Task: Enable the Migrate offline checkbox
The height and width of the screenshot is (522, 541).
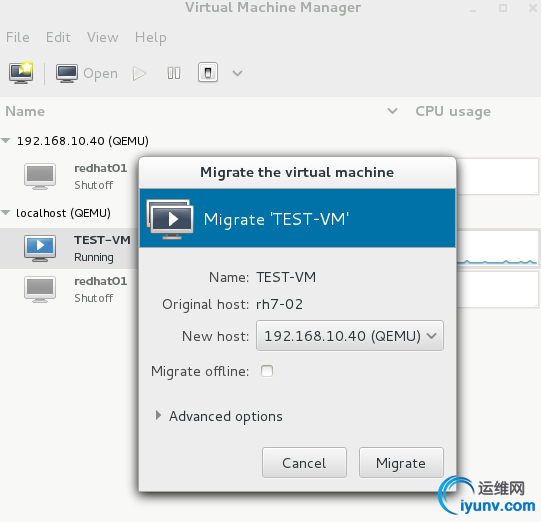Action: click(x=267, y=371)
